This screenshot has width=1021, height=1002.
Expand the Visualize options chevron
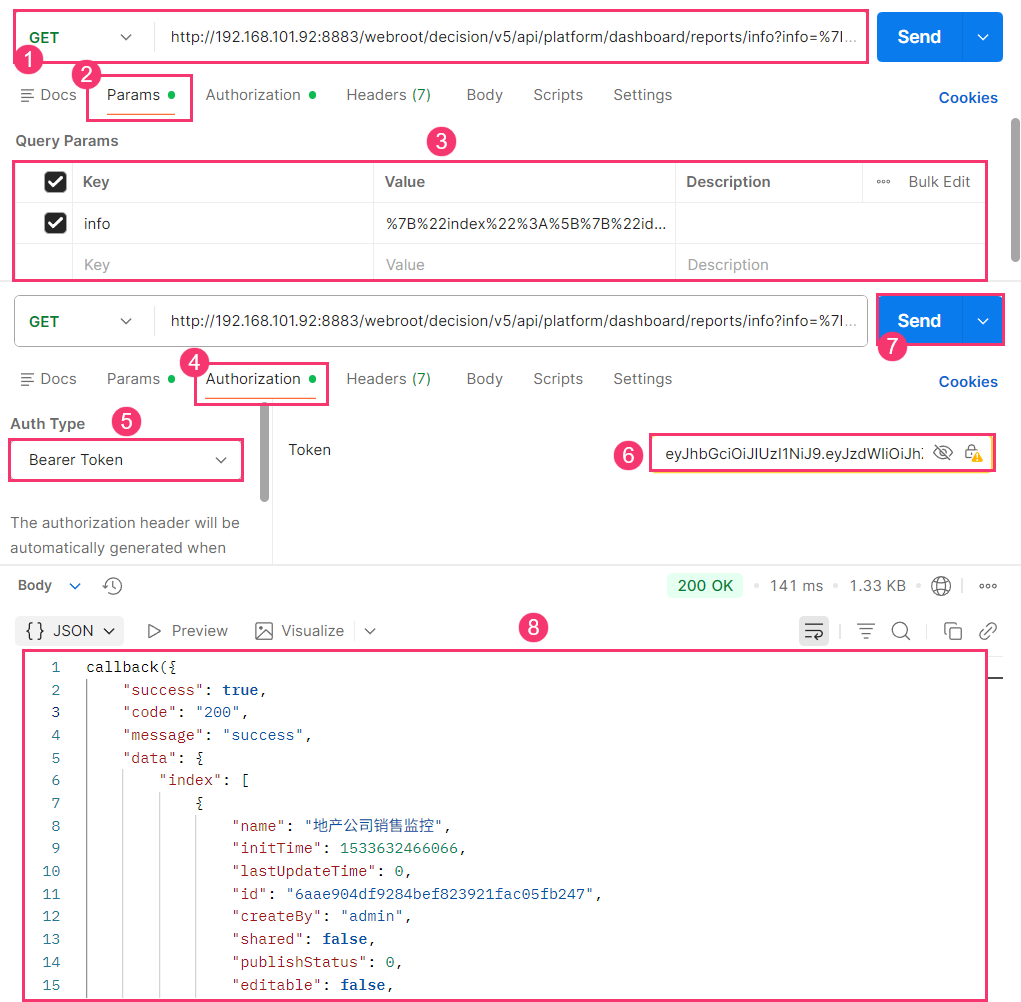370,631
